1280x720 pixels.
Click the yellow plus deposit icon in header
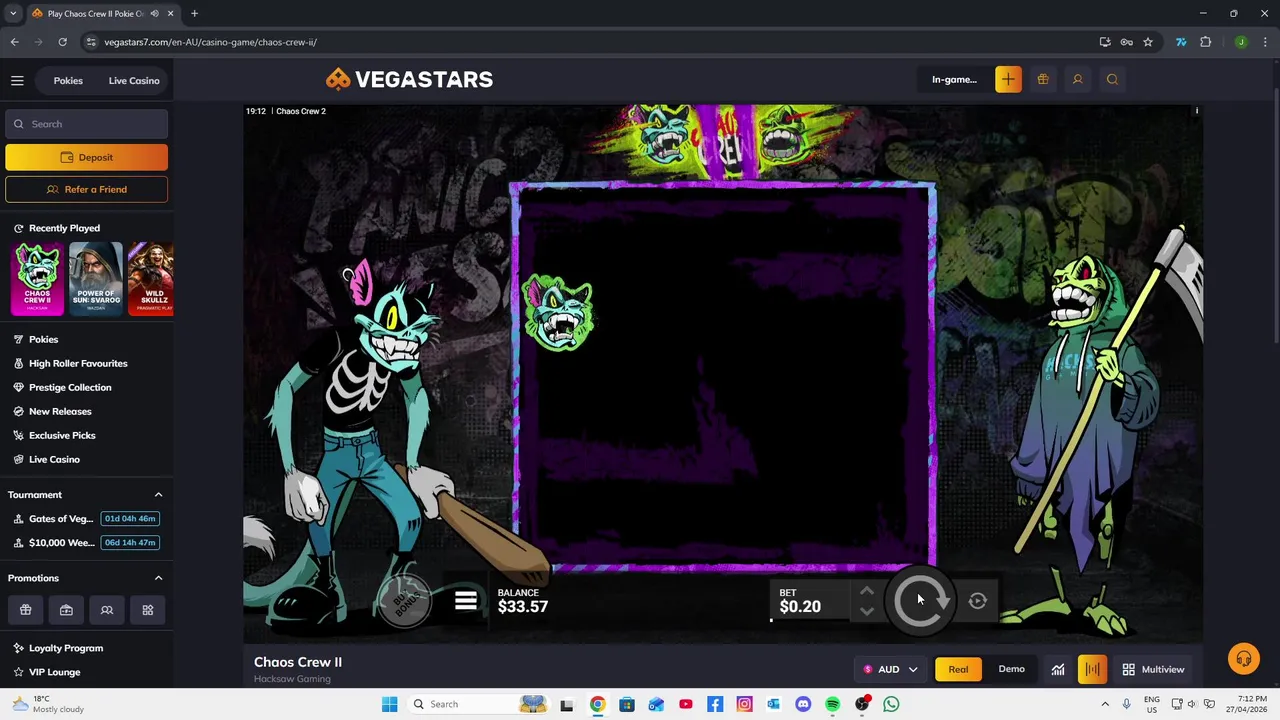[x=1008, y=80]
